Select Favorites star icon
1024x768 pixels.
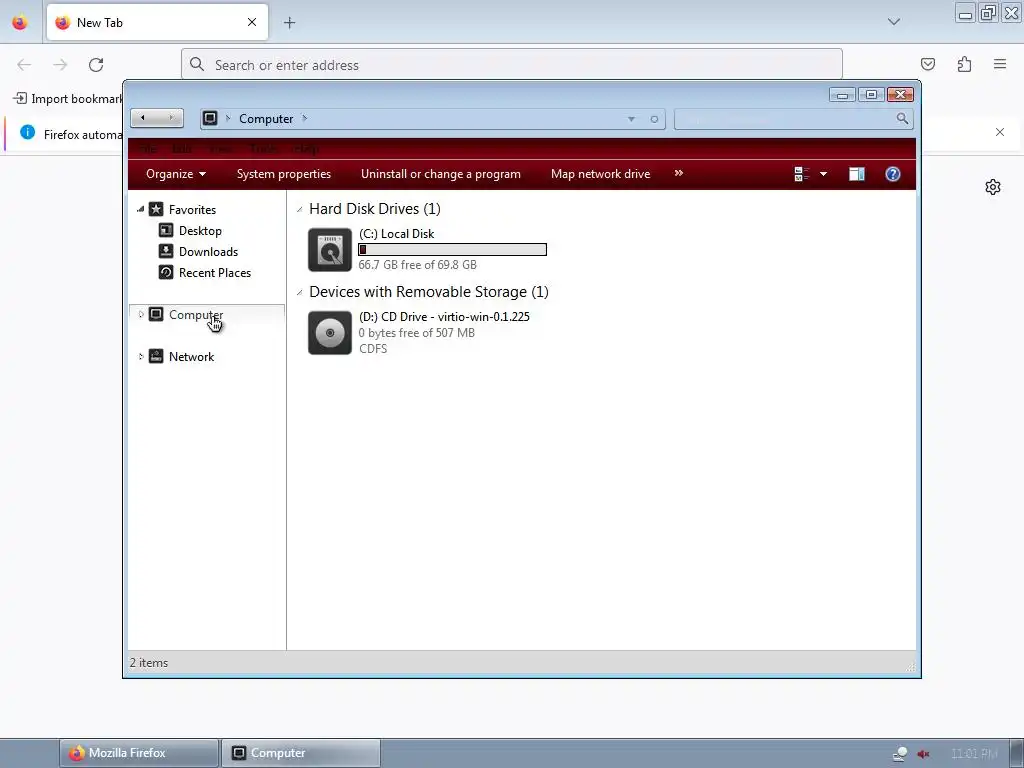tap(156, 209)
